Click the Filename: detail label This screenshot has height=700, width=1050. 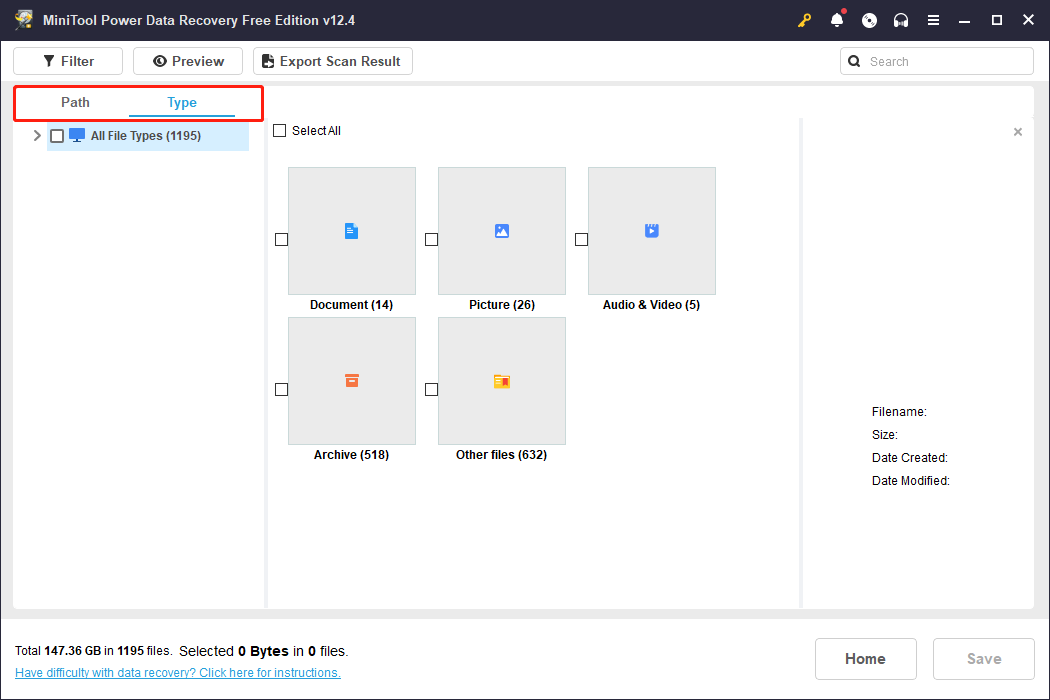899,412
